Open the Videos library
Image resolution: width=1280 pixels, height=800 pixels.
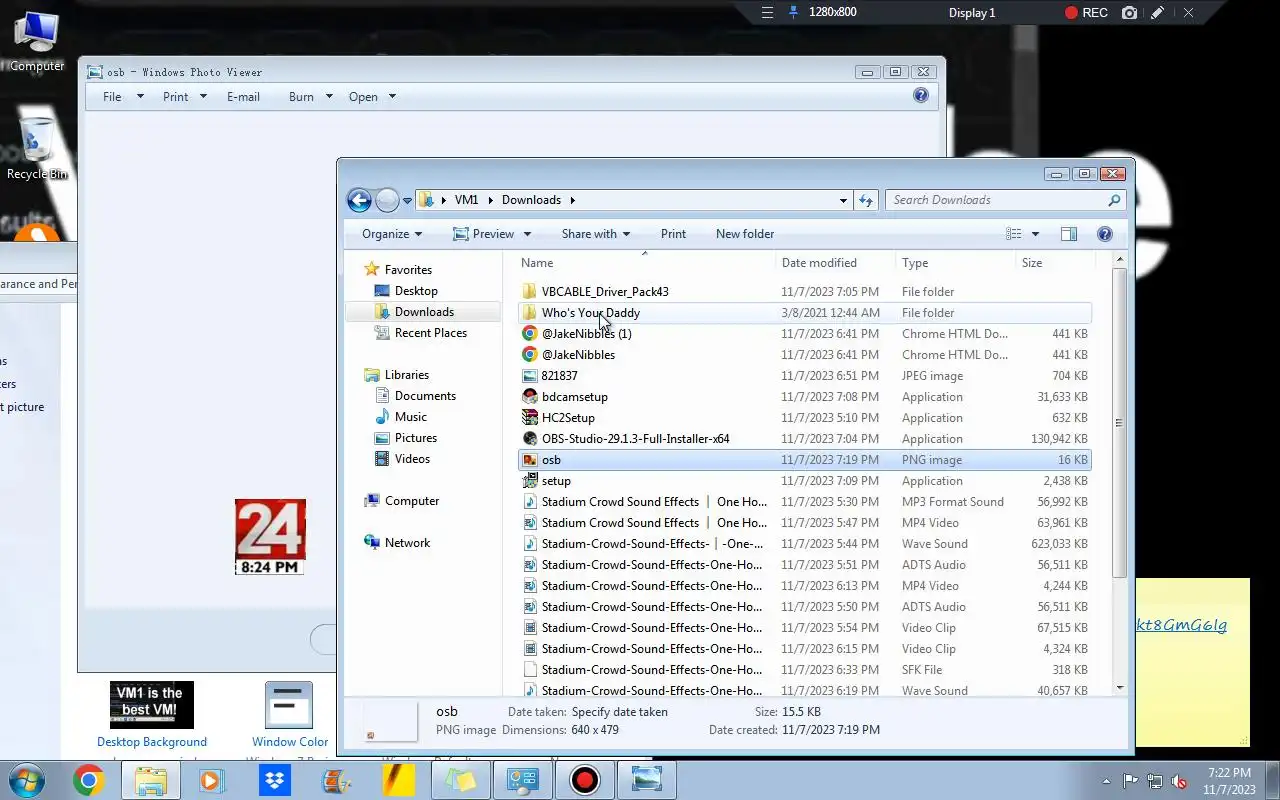click(412, 459)
